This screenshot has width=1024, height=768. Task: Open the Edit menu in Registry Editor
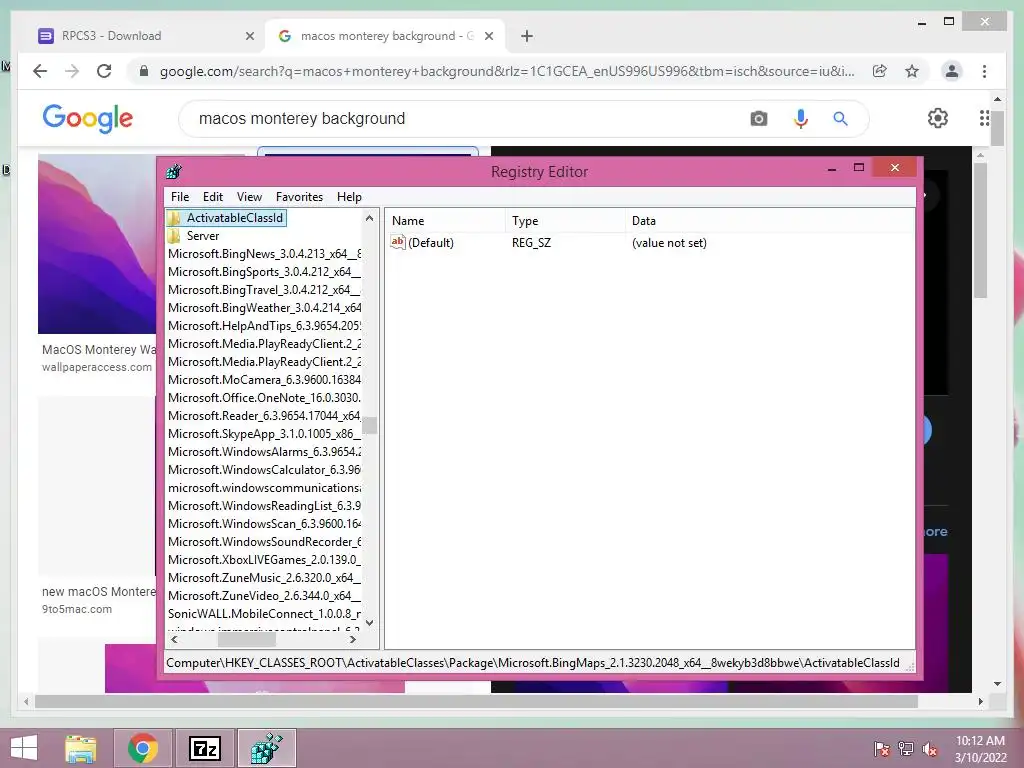click(213, 197)
